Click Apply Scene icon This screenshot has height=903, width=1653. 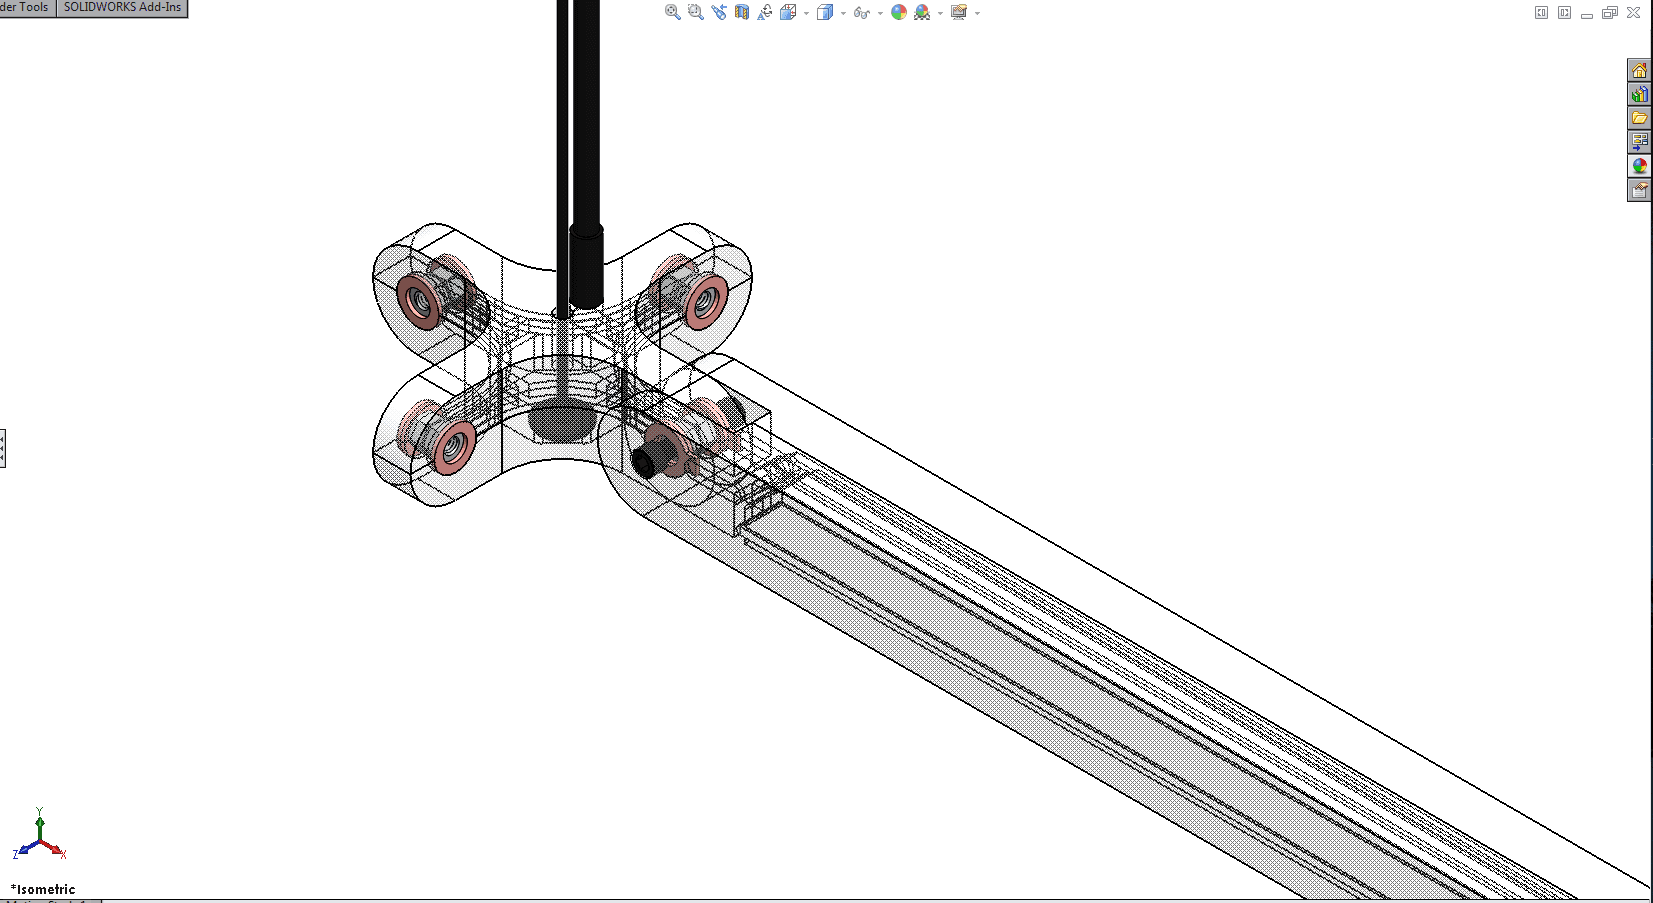[922, 12]
